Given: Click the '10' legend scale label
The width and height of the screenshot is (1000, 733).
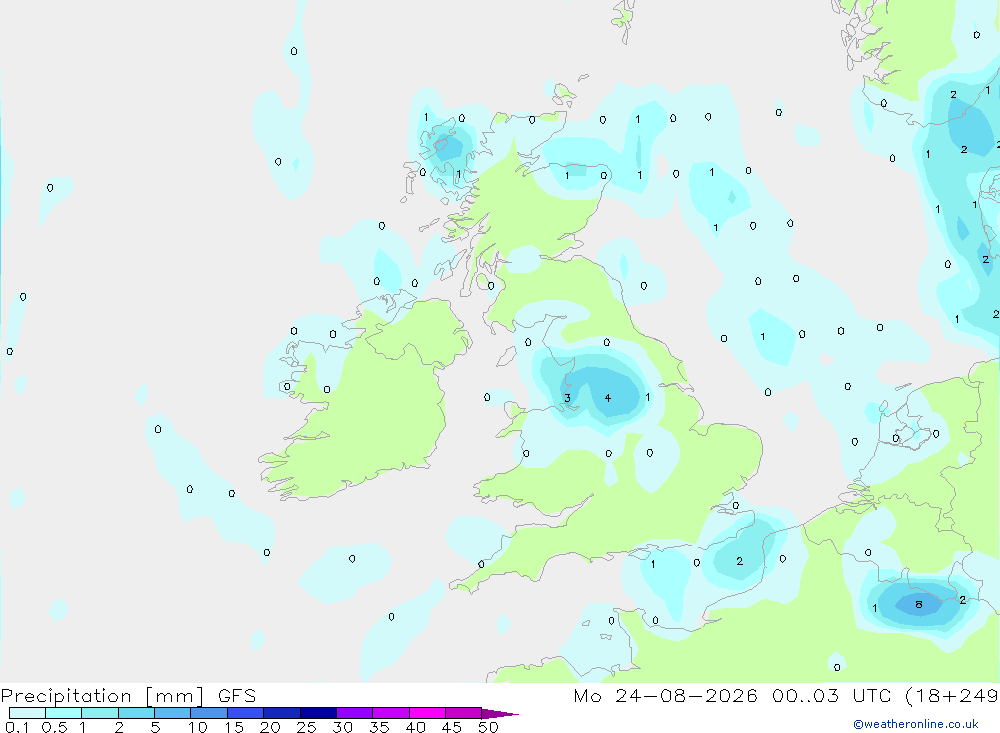Looking at the screenshot, I should [x=198, y=727].
